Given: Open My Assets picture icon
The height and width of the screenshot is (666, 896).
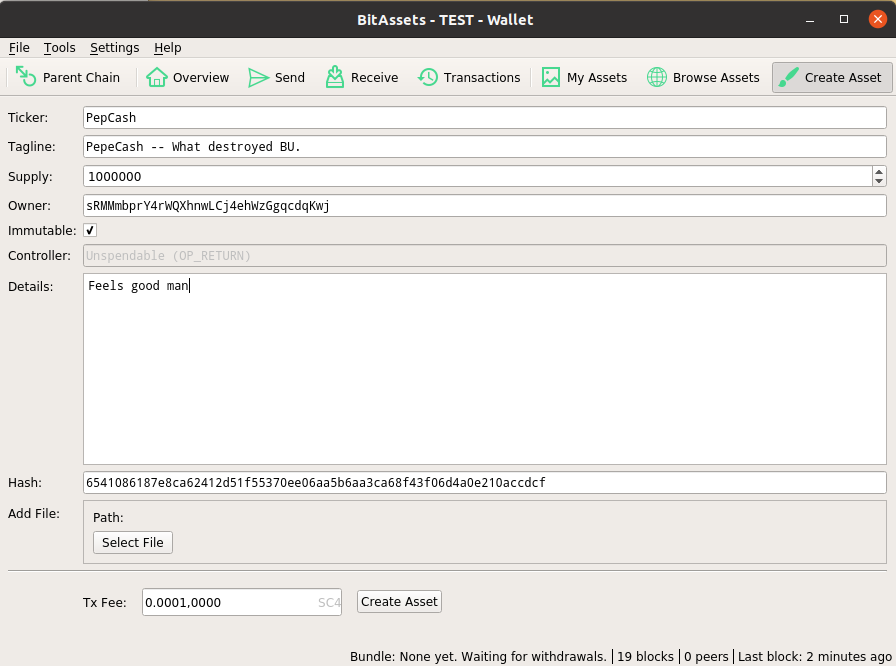Looking at the screenshot, I should (551, 77).
